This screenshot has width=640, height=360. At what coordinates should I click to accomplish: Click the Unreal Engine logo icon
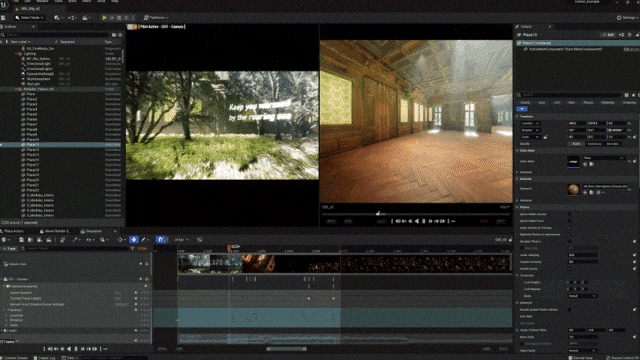pos(4,4)
